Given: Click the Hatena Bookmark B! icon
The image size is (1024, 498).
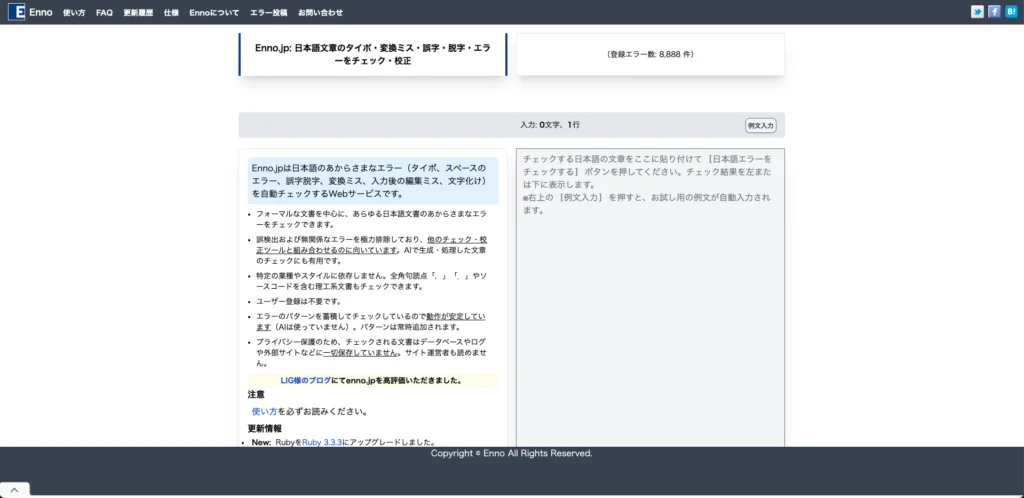Looking at the screenshot, I should coord(1011,12).
